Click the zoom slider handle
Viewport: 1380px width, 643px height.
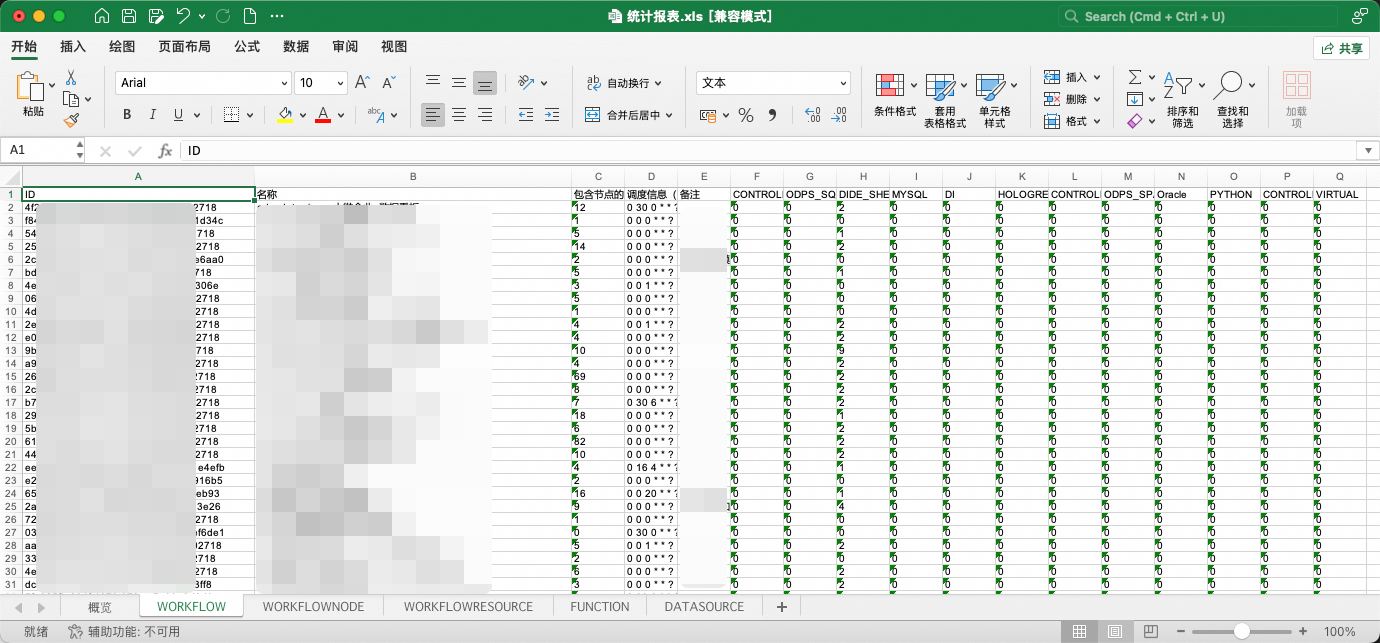tap(1241, 632)
